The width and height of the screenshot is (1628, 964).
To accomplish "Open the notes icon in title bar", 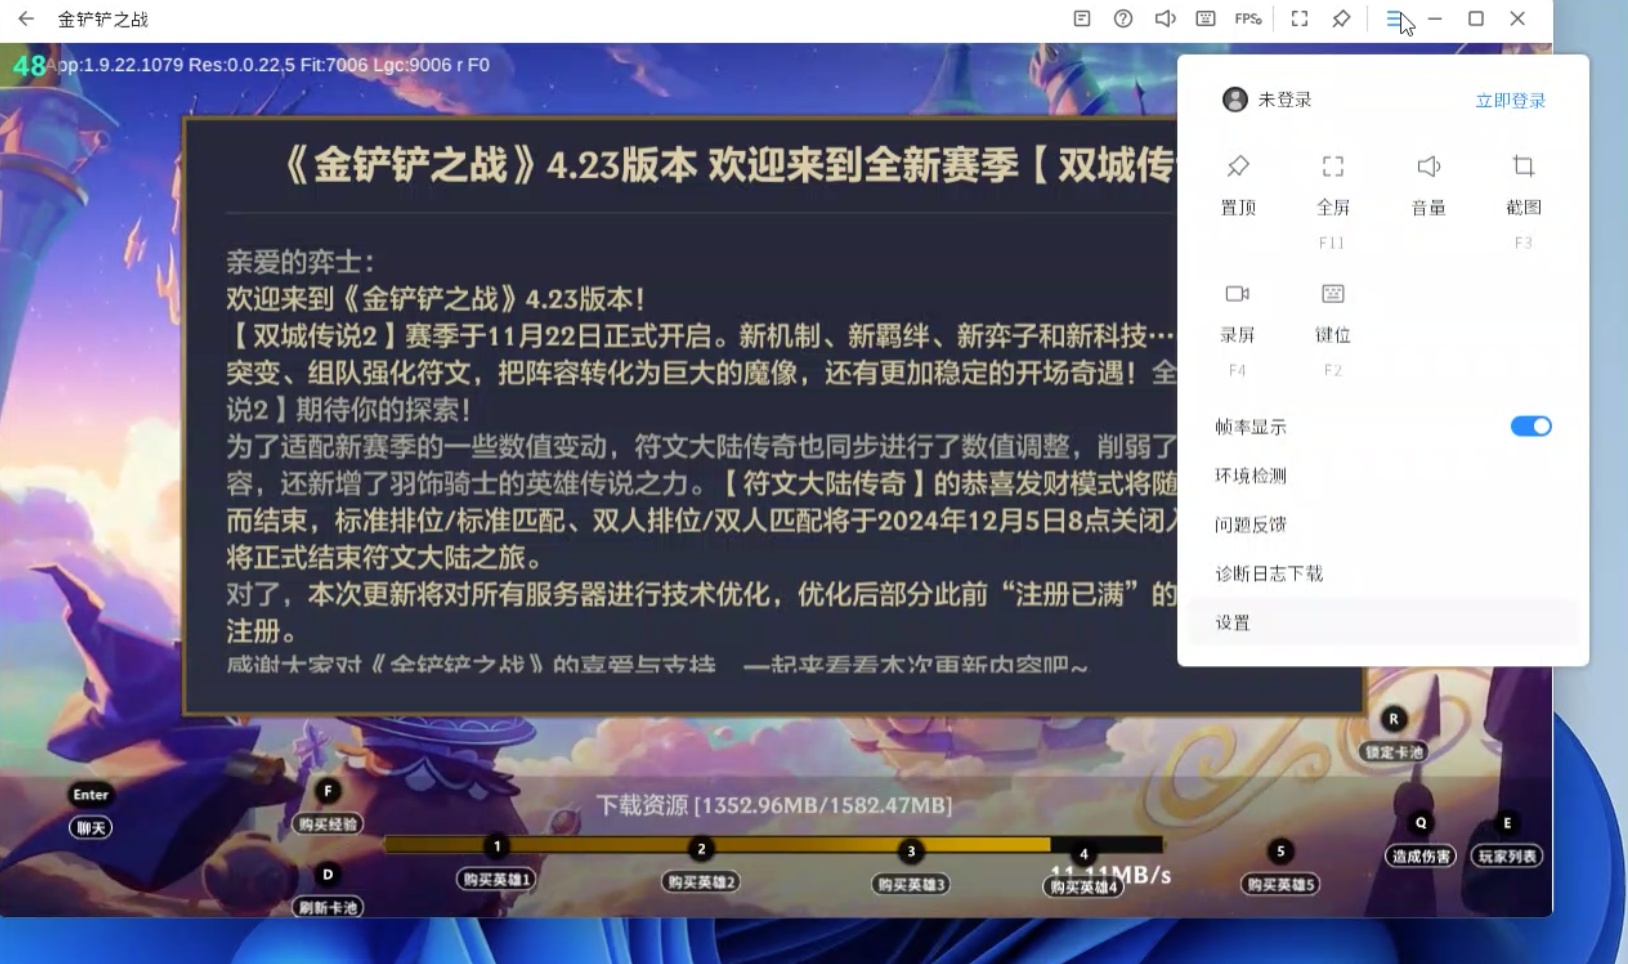I will point(1082,19).
